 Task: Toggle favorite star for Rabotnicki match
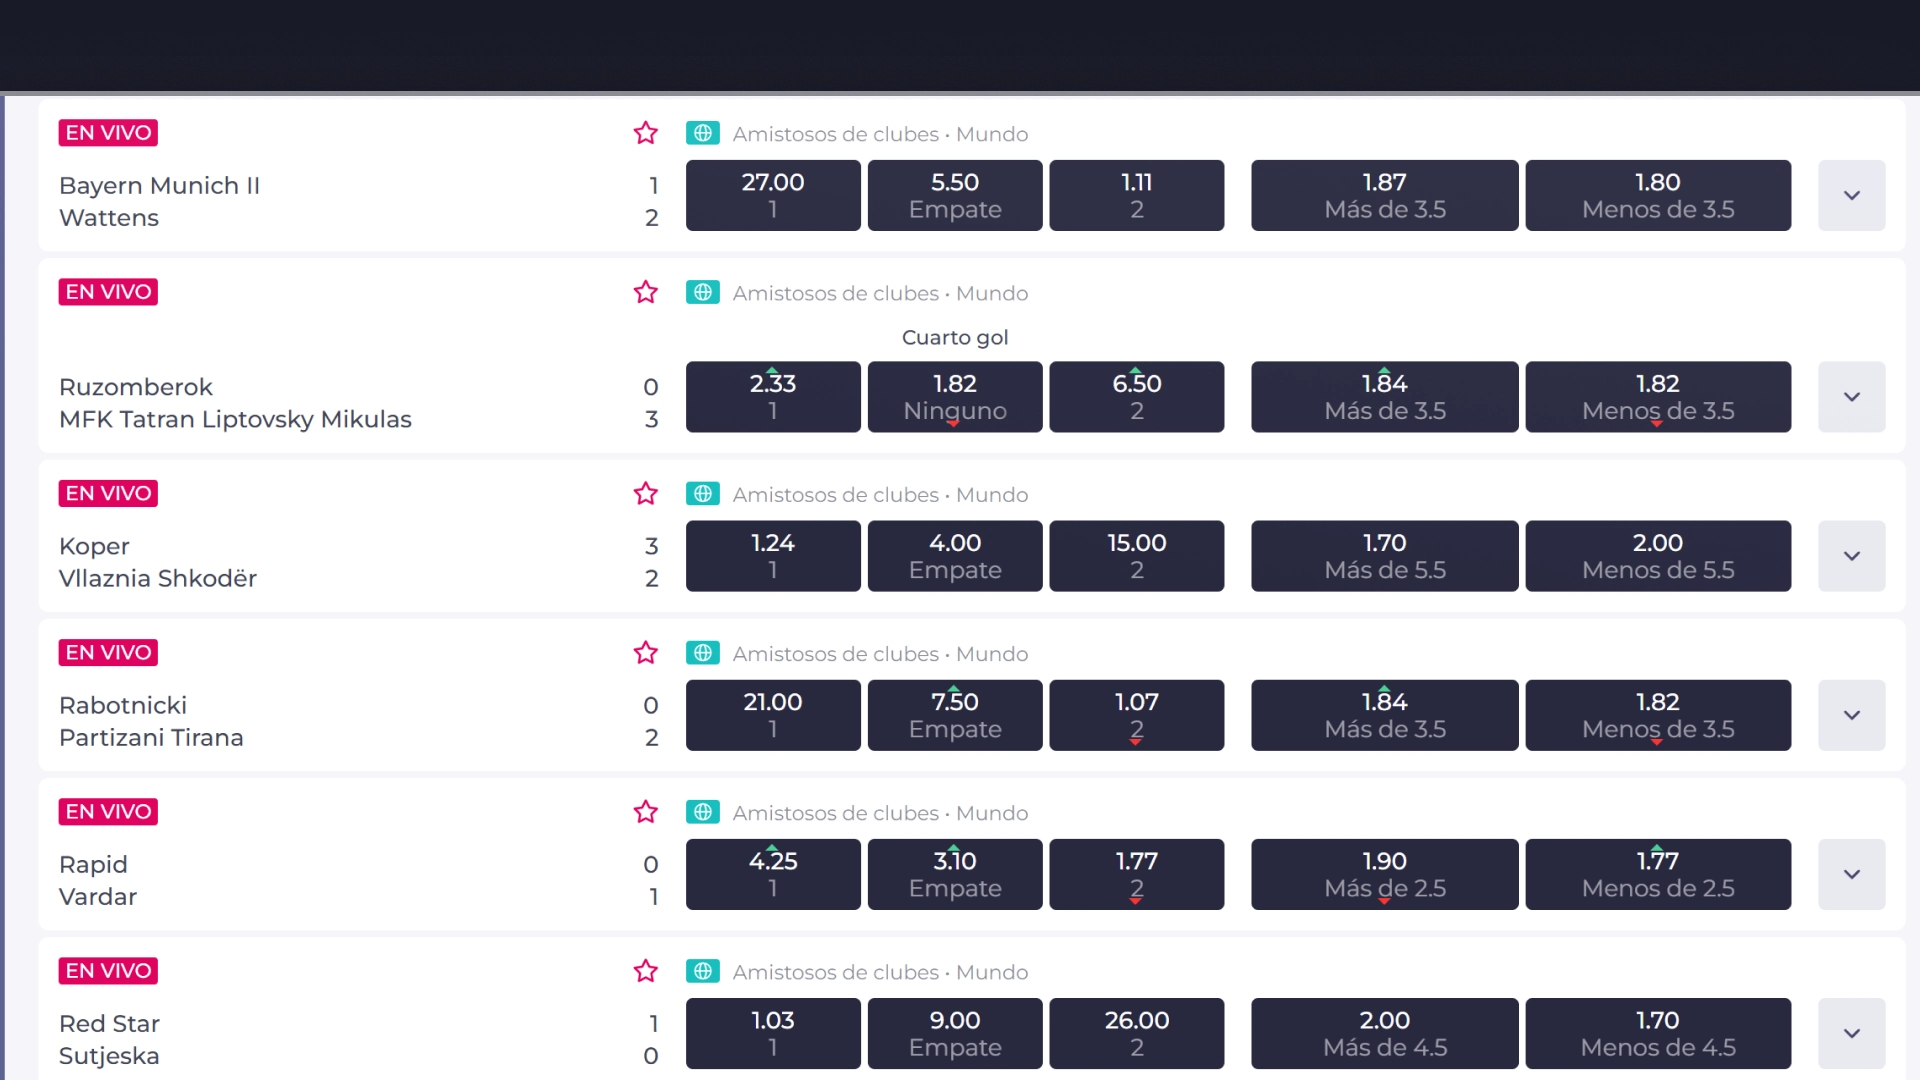[646, 653]
